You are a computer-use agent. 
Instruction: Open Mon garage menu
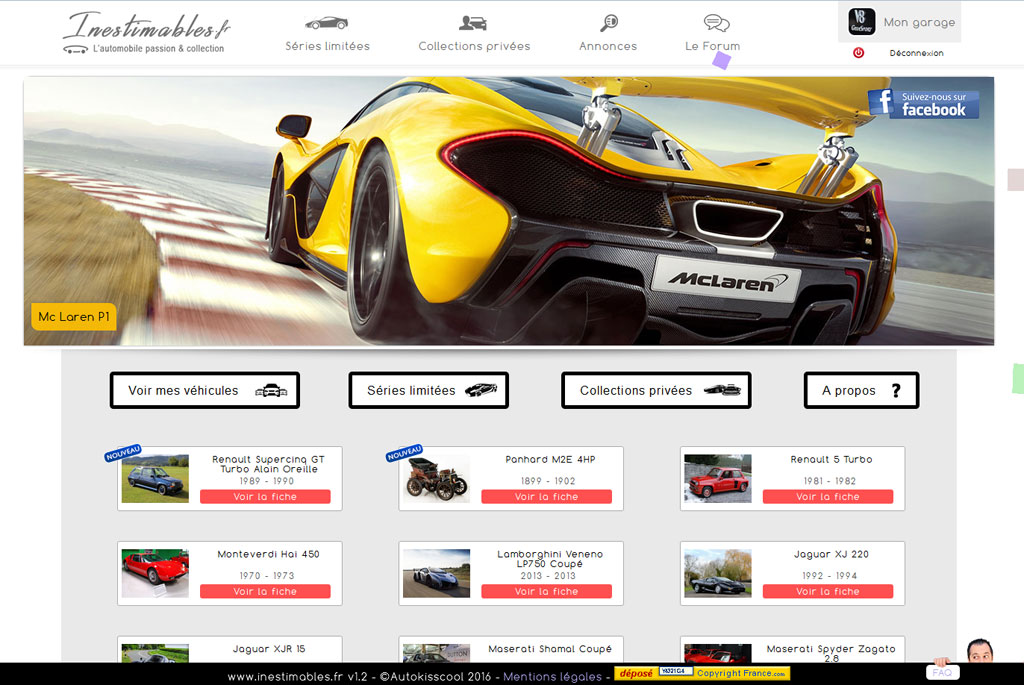(919, 22)
